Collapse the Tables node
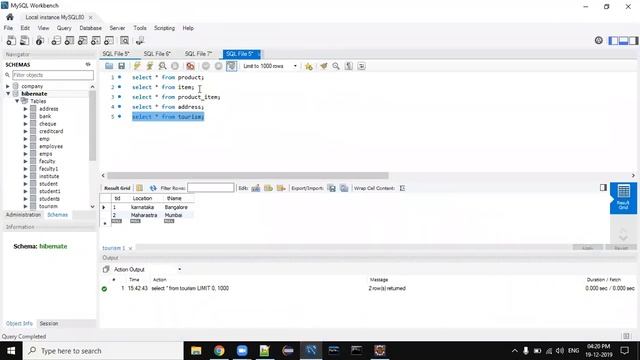 pos(17,101)
